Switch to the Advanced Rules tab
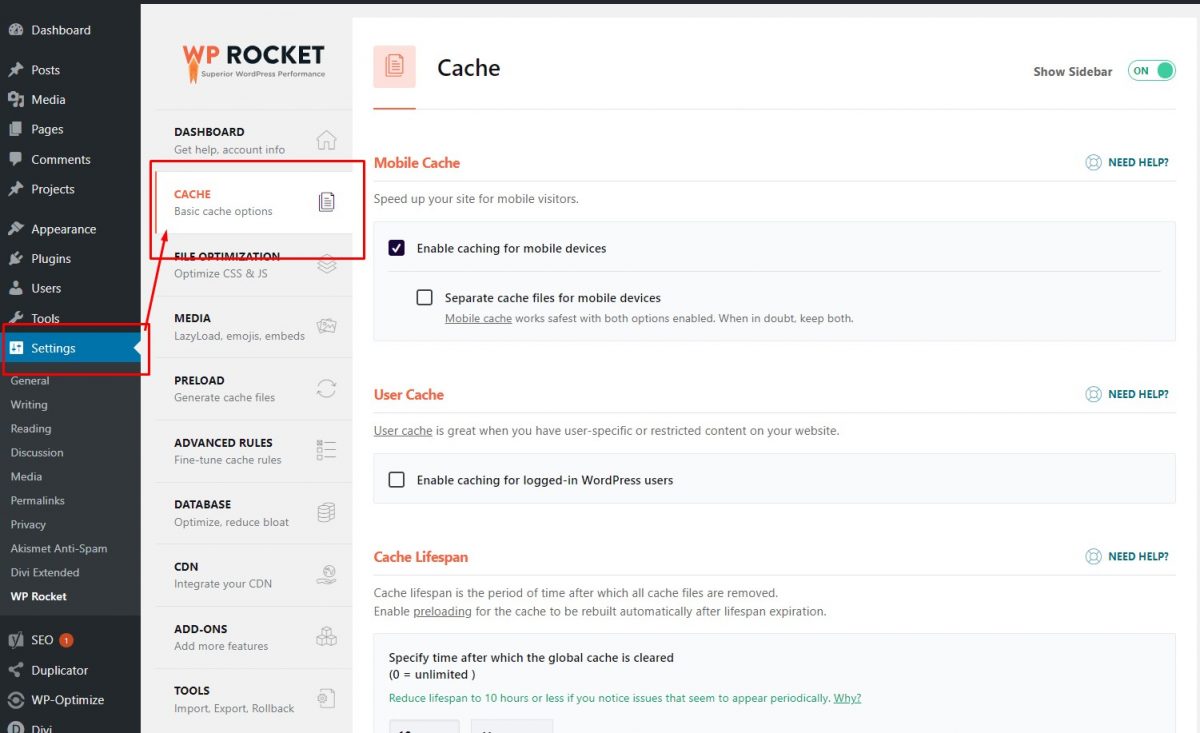The image size is (1200, 733). (x=253, y=451)
